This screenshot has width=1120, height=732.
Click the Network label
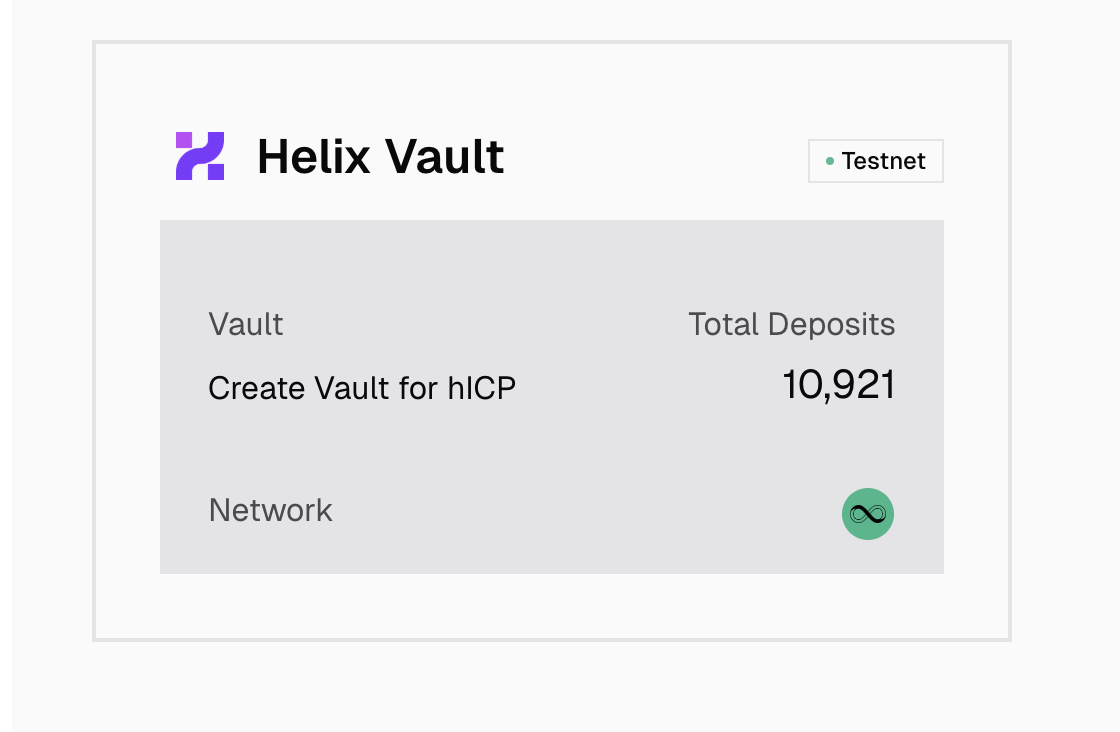tap(270, 510)
